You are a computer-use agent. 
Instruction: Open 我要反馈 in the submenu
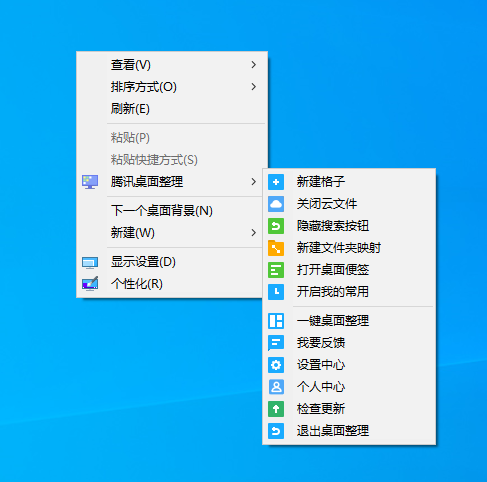click(349, 343)
